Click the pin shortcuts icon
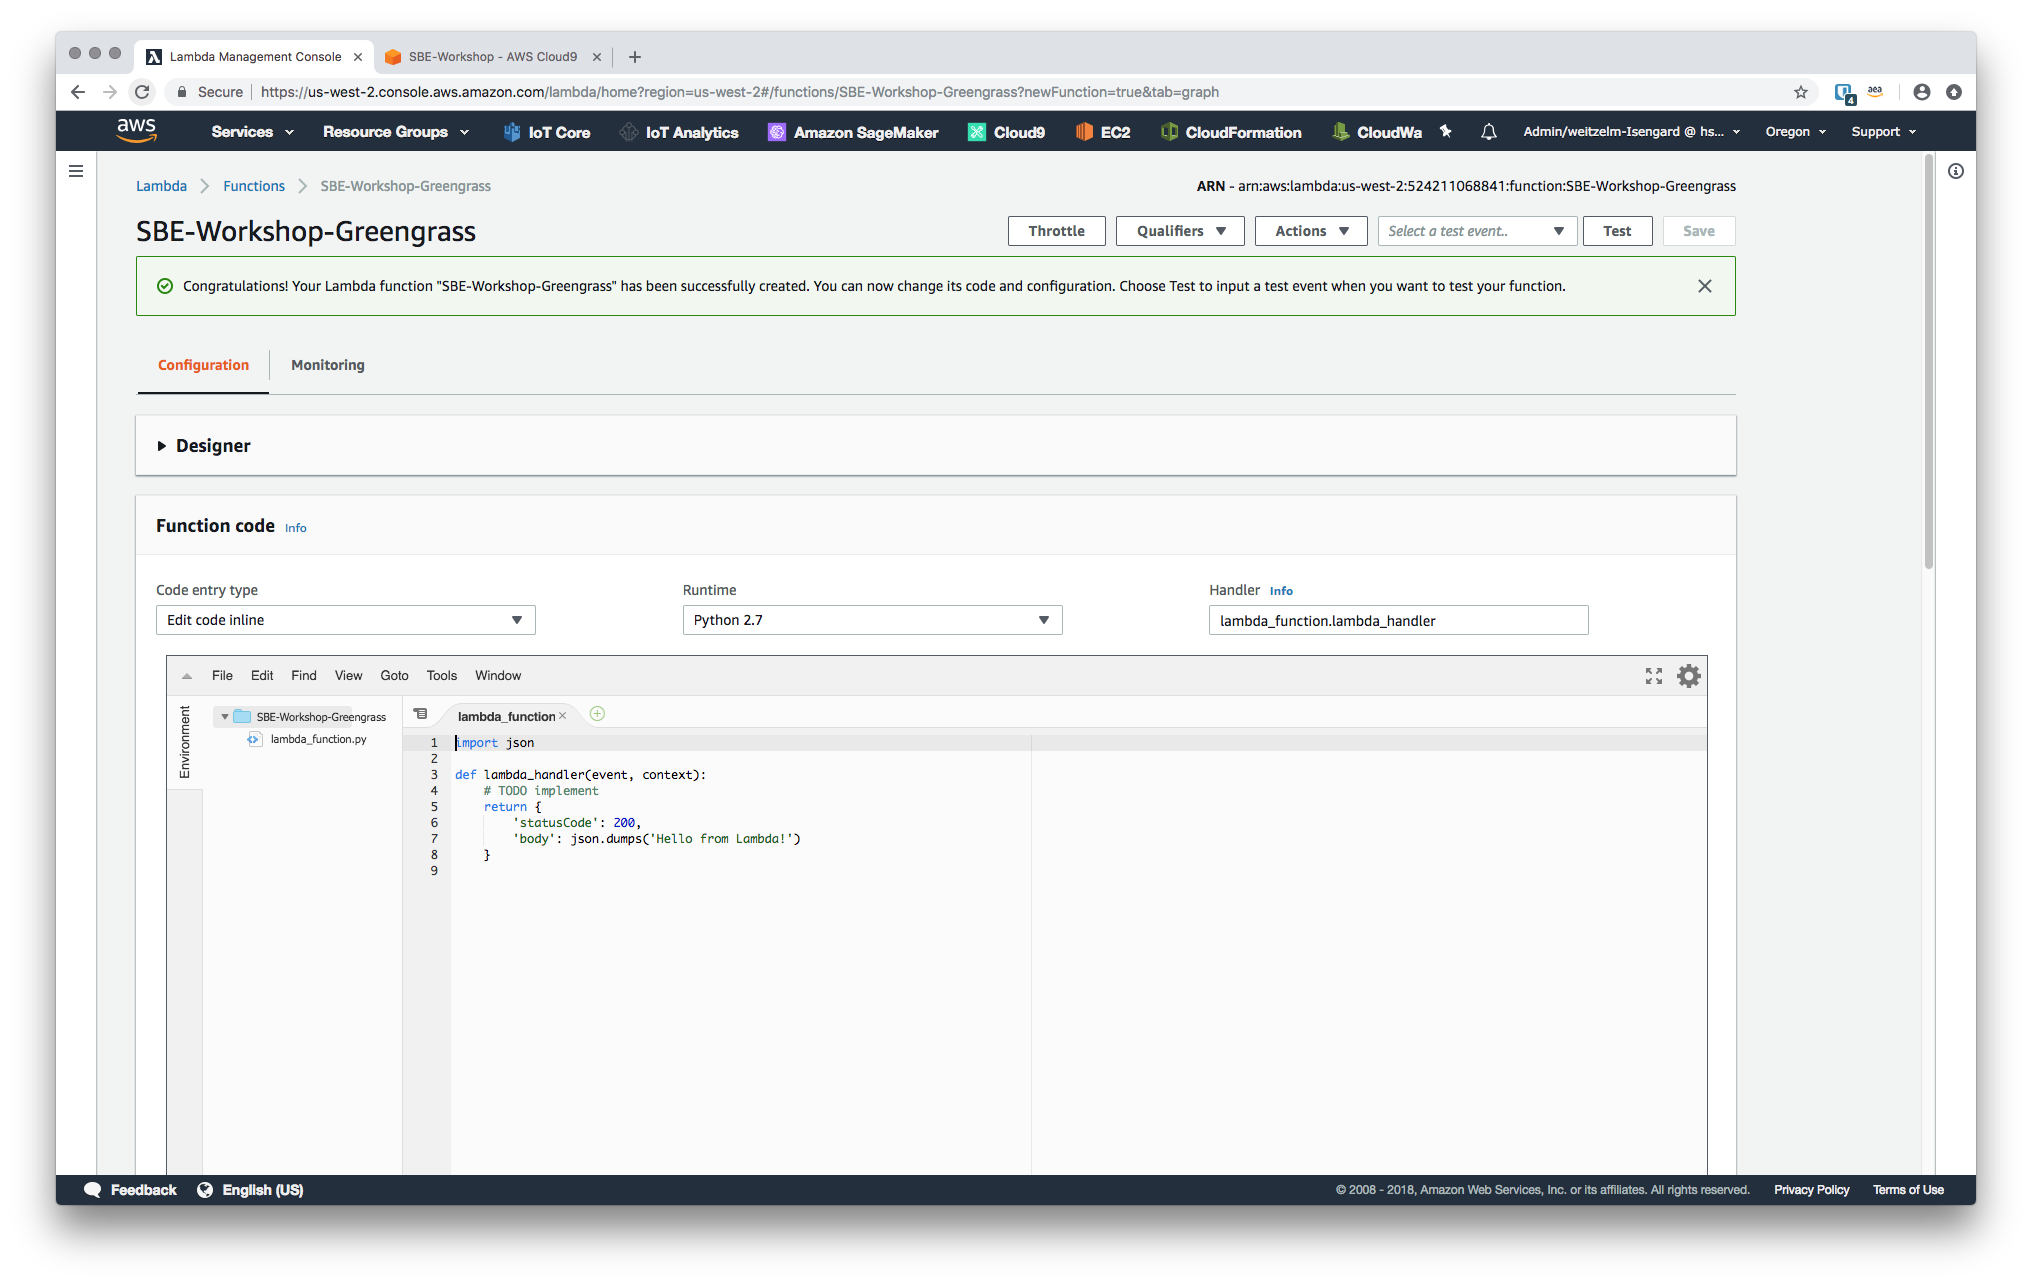2032x1285 pixels. coord(1445,131)
